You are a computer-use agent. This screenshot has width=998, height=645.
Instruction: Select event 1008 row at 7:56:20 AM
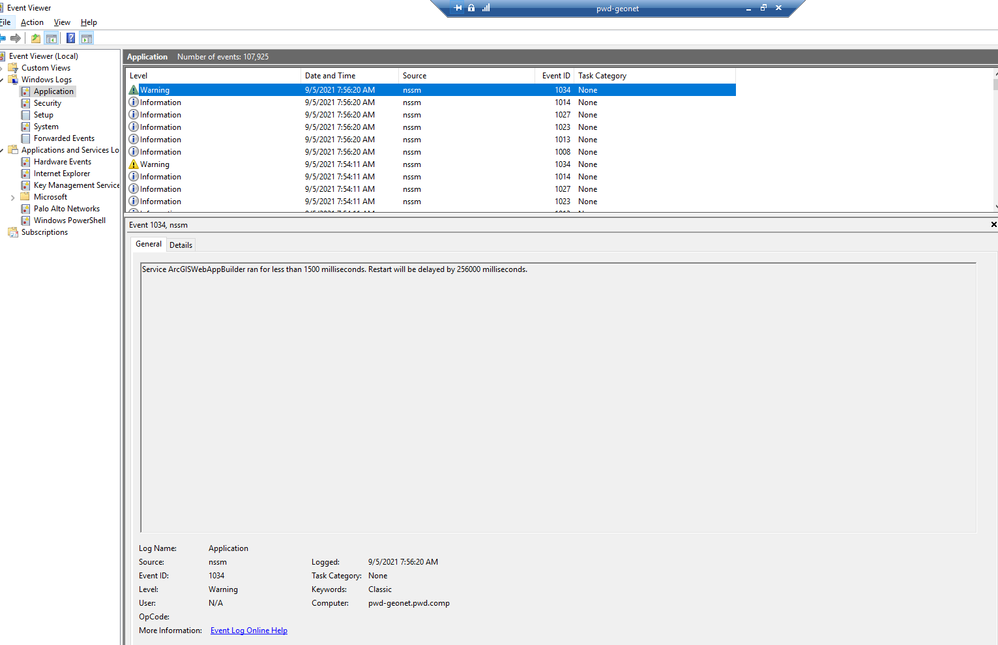coord(432,152)
